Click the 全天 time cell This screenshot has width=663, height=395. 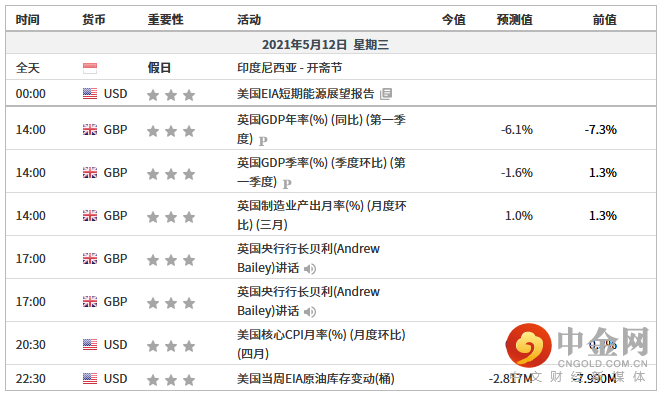27,68
